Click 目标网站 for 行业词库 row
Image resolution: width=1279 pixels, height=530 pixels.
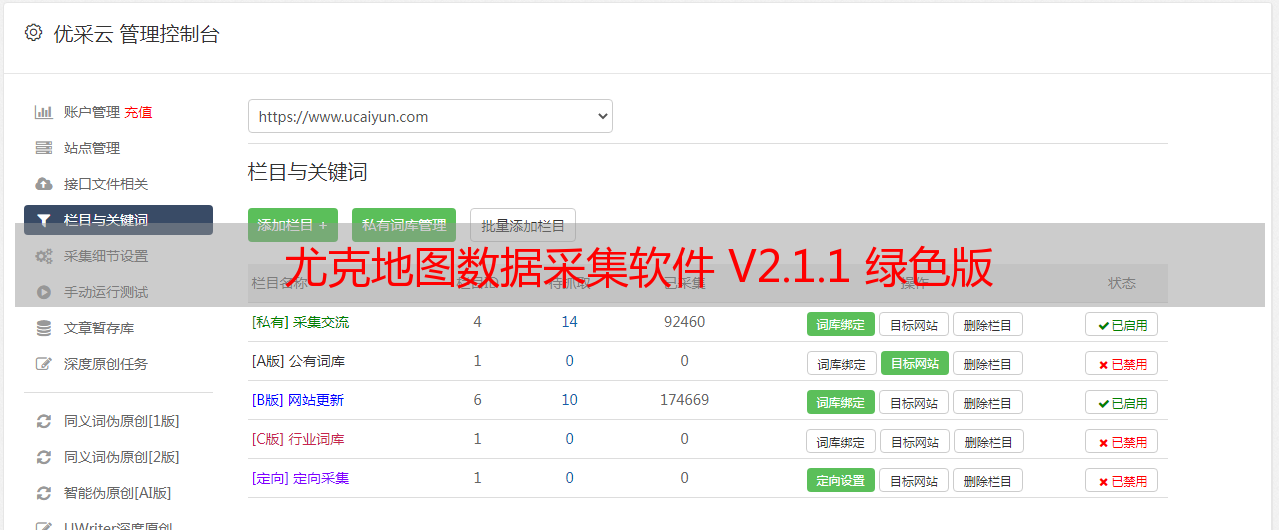point(915,441)
